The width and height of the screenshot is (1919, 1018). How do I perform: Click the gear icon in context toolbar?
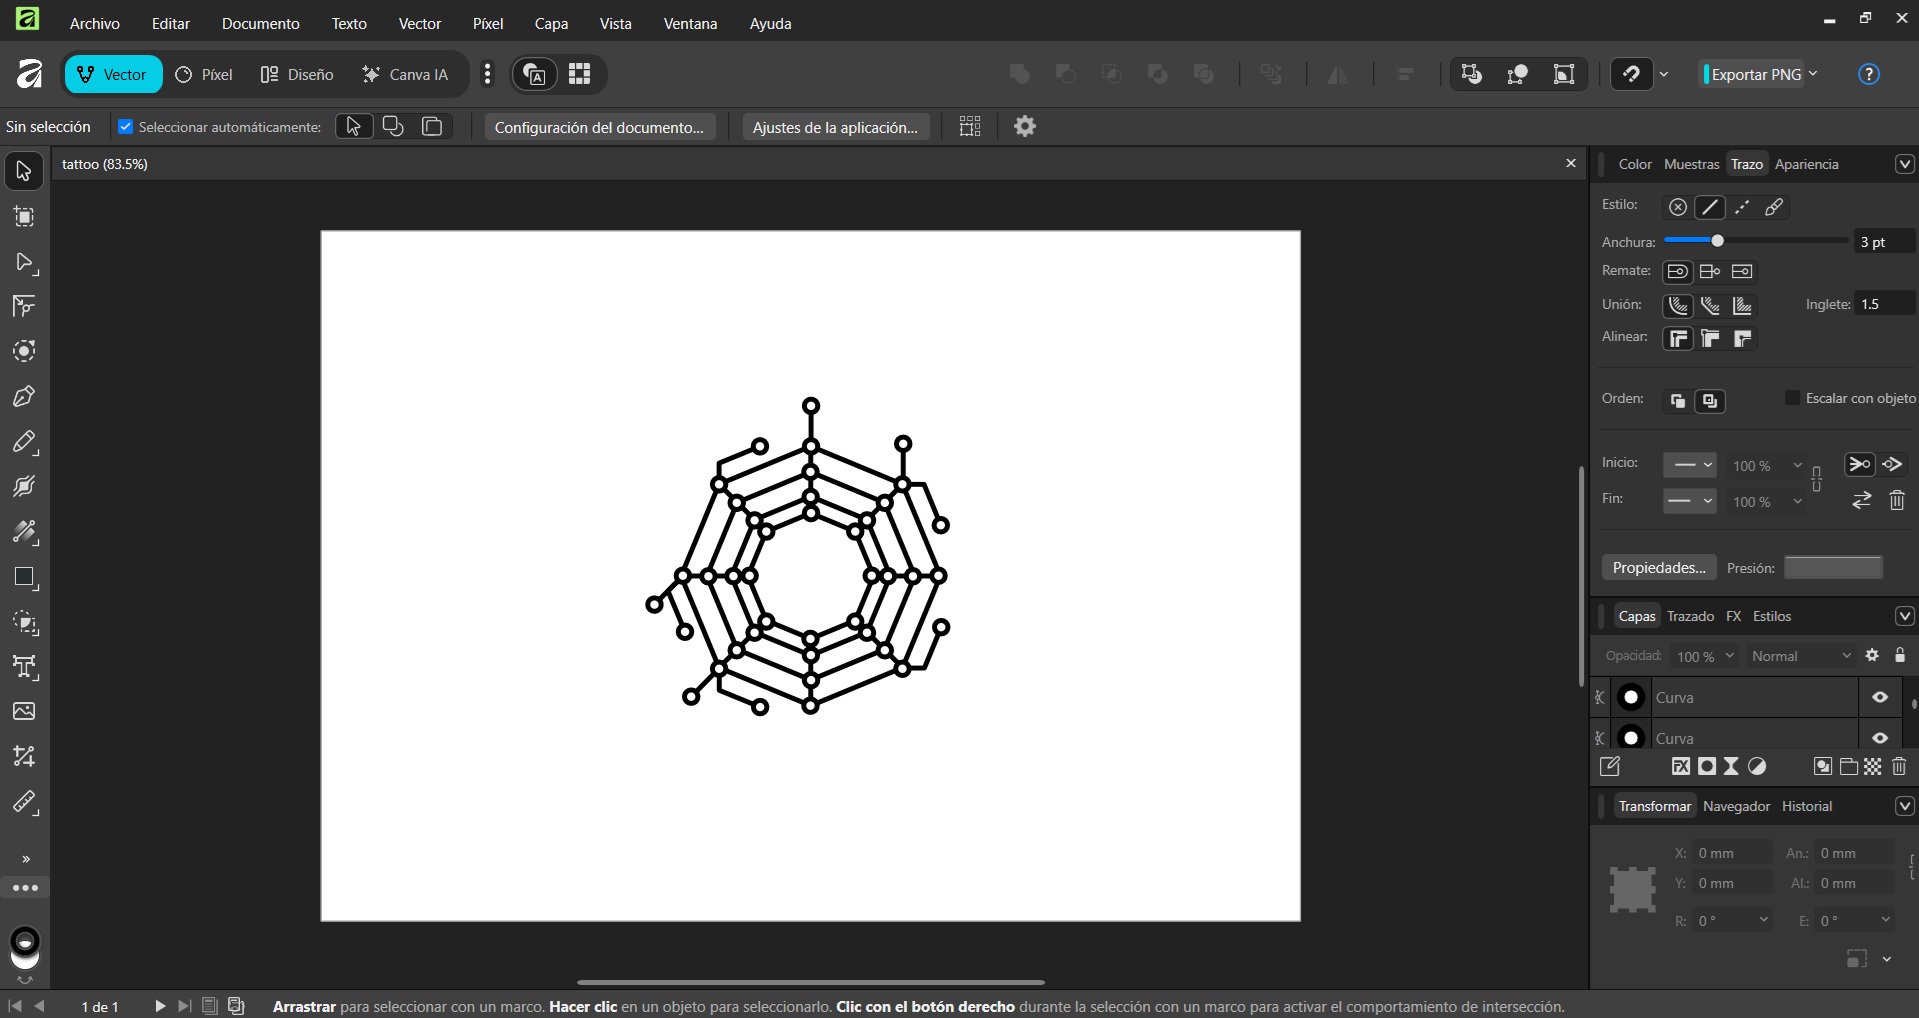tap(1024, 127)
